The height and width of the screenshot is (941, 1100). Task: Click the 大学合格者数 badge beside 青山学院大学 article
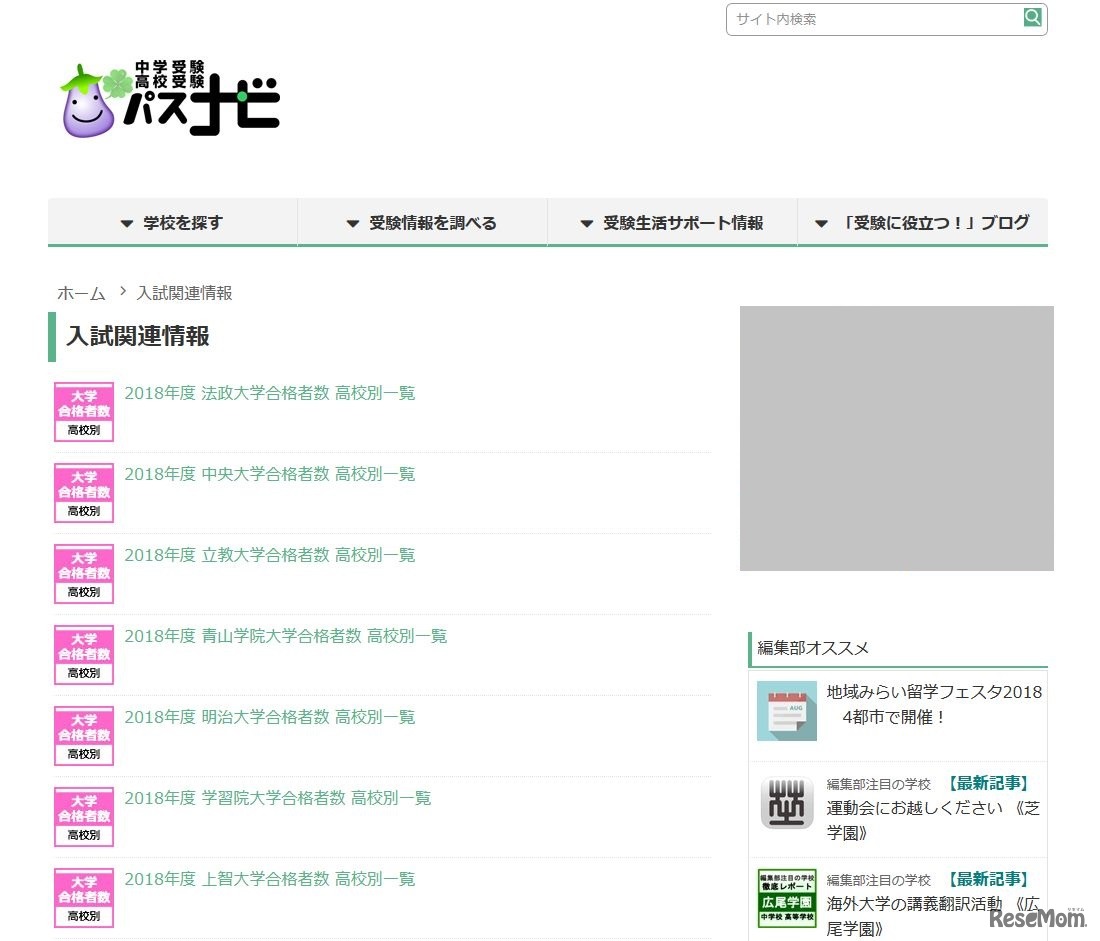click(x=84, y=653)
